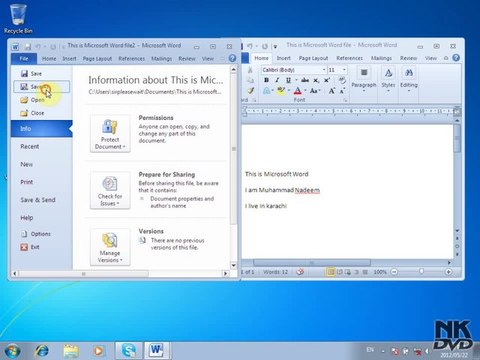Click Format Painter brush in right window

(251, 90)
